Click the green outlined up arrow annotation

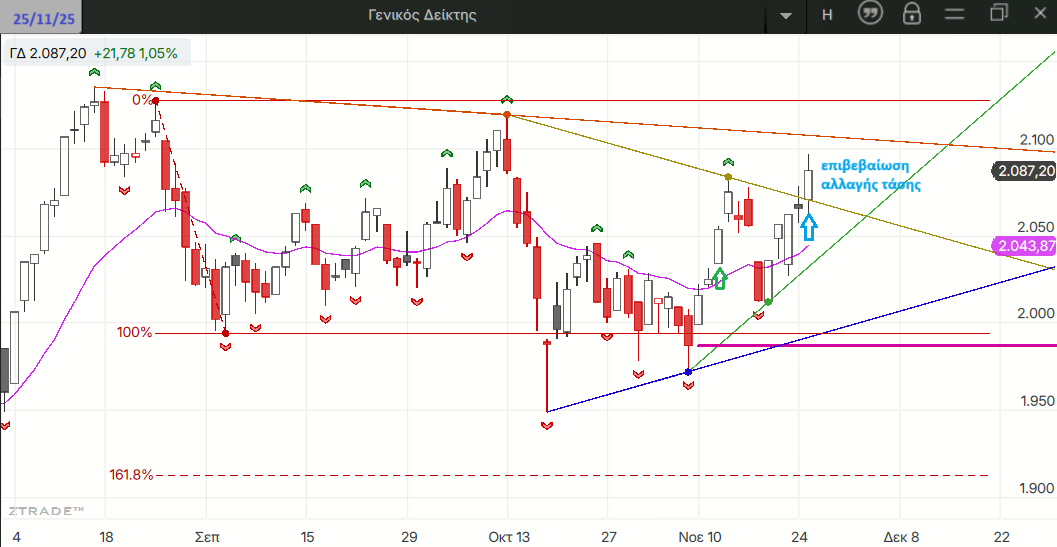718,278
